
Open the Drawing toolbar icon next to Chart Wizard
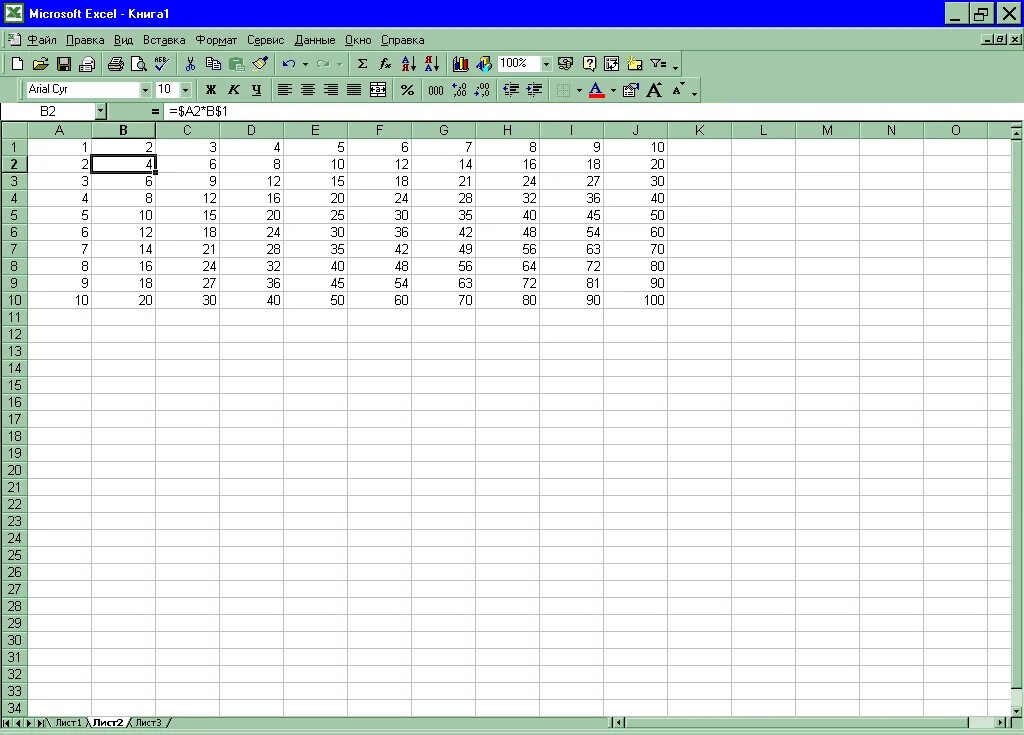tap(484, 64)
